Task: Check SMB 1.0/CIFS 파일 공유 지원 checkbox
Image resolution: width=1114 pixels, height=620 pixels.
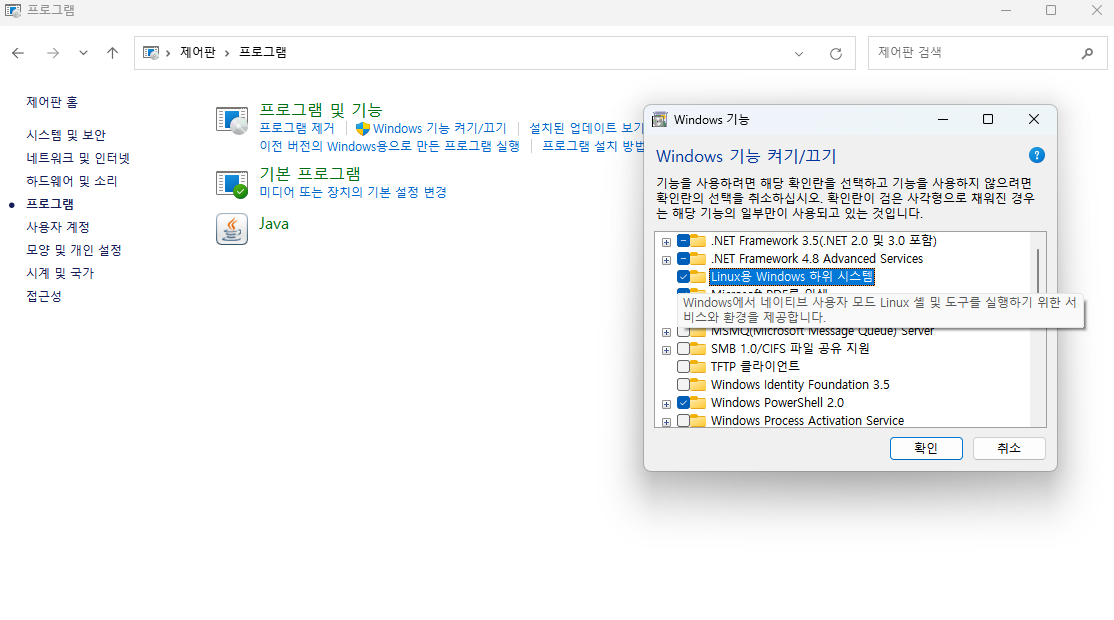Action: tap(683, 349)
